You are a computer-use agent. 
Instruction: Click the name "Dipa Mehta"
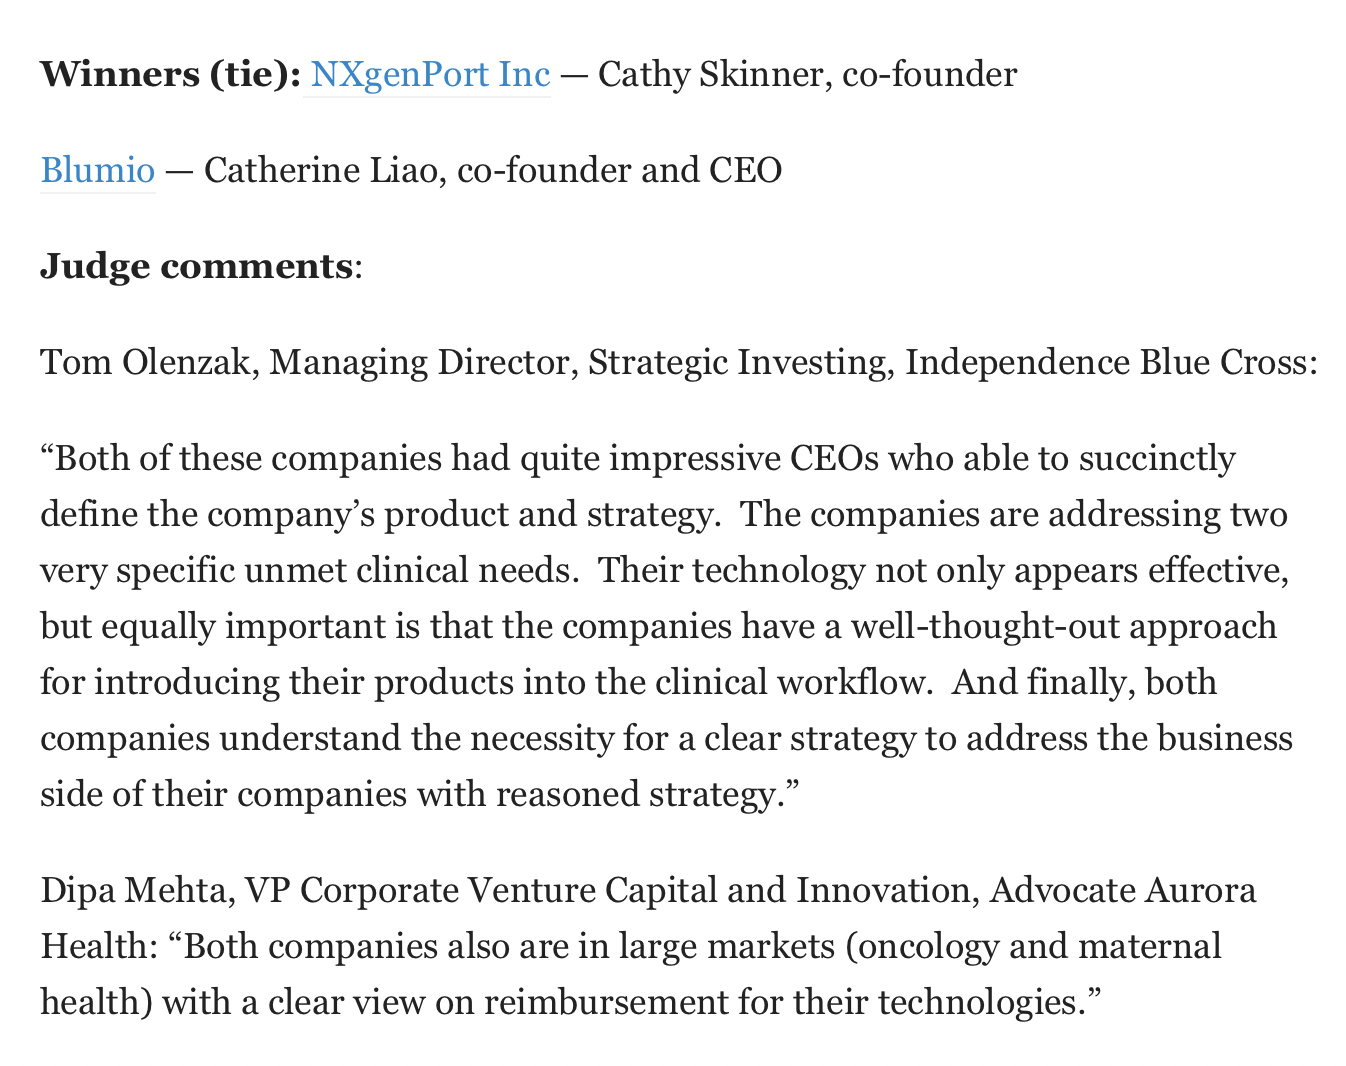135,890
